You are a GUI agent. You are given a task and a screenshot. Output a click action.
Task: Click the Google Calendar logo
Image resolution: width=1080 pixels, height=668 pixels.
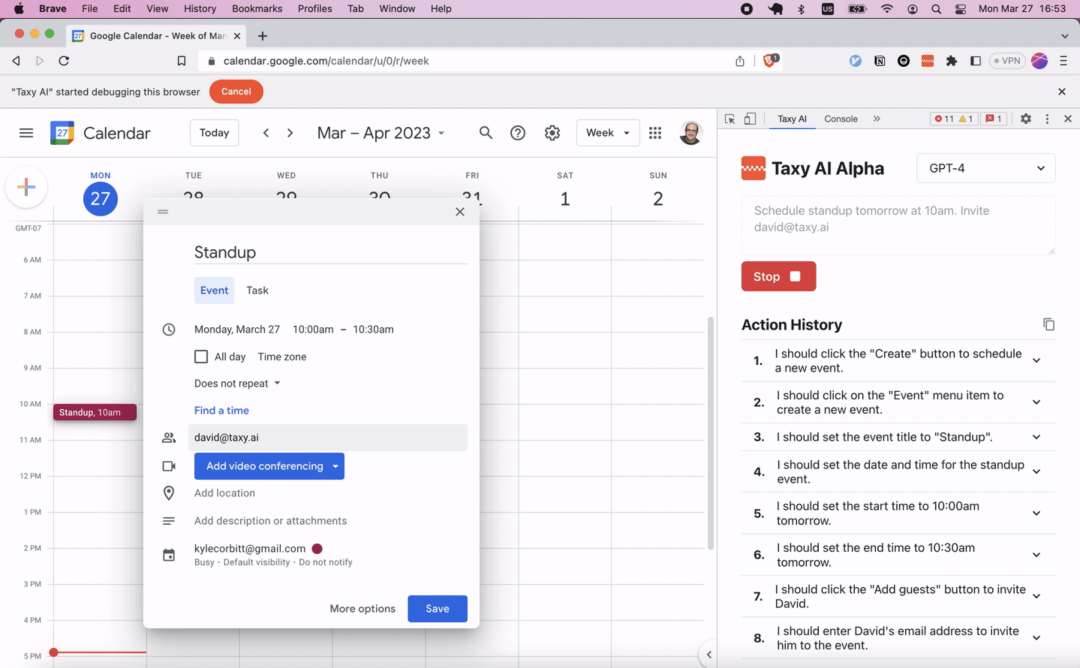62,133
